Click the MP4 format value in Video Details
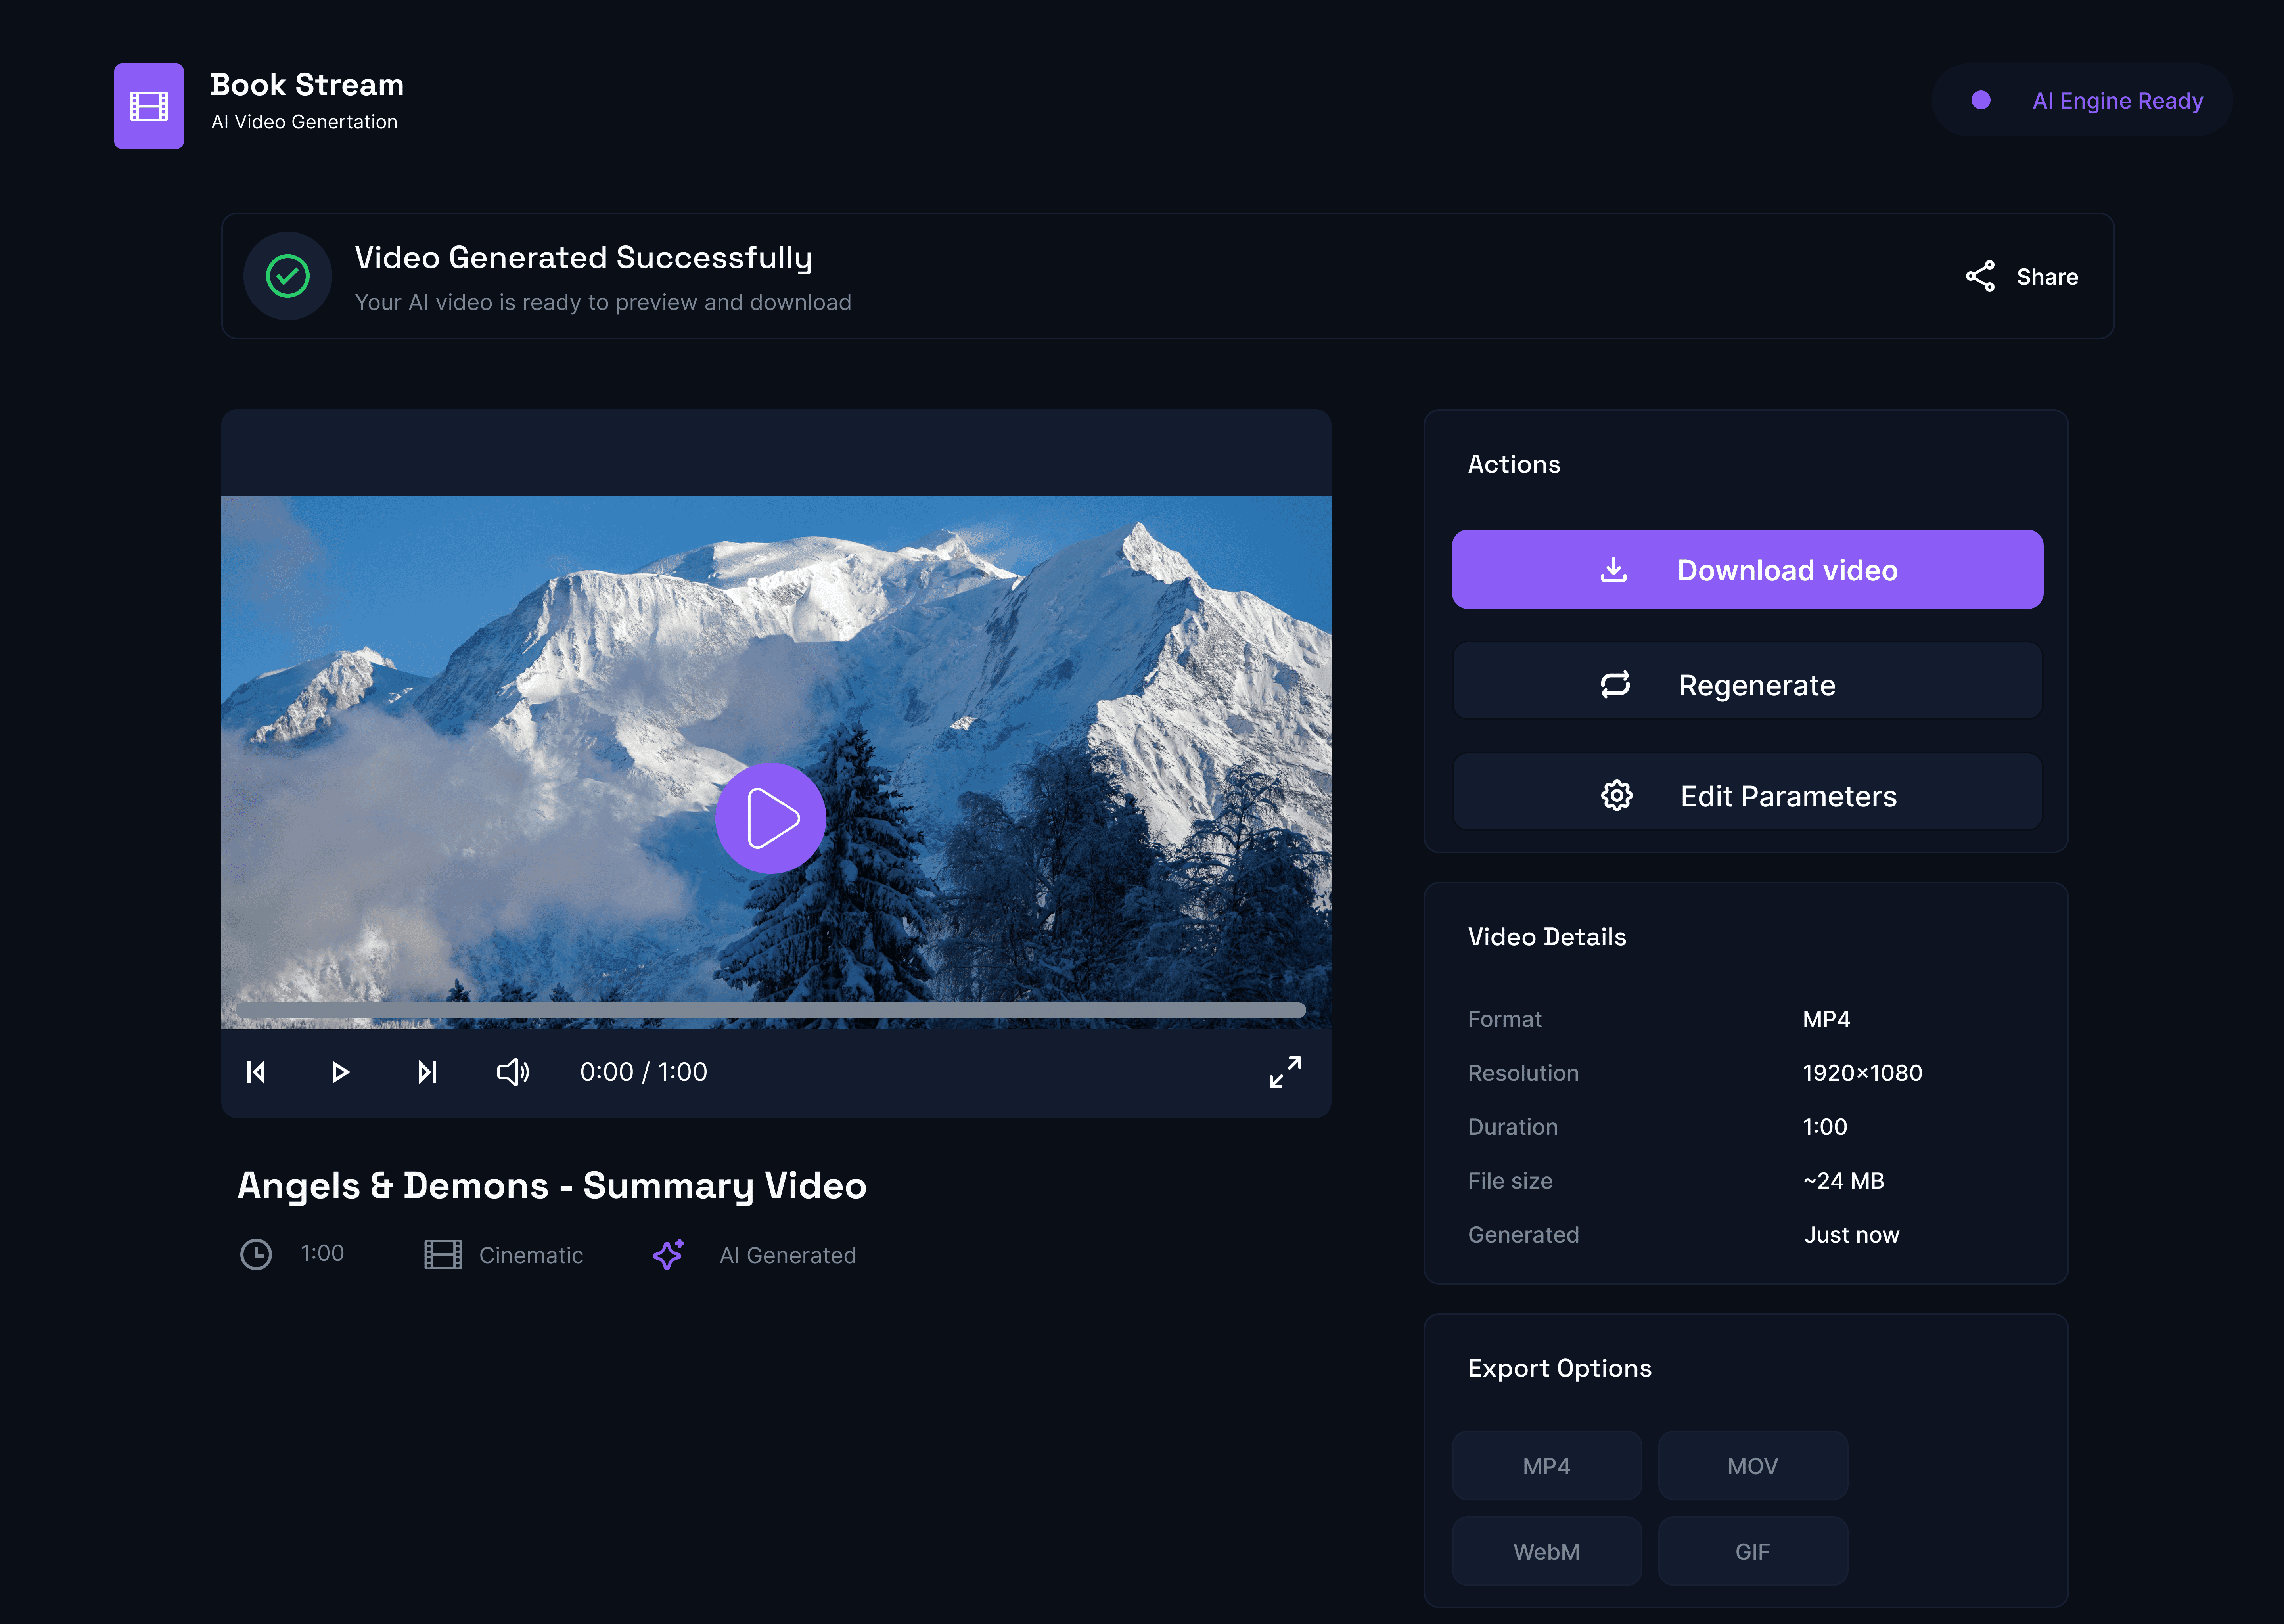This screenshot has width=2284, height=1624. click(x=1826, y=1019)
